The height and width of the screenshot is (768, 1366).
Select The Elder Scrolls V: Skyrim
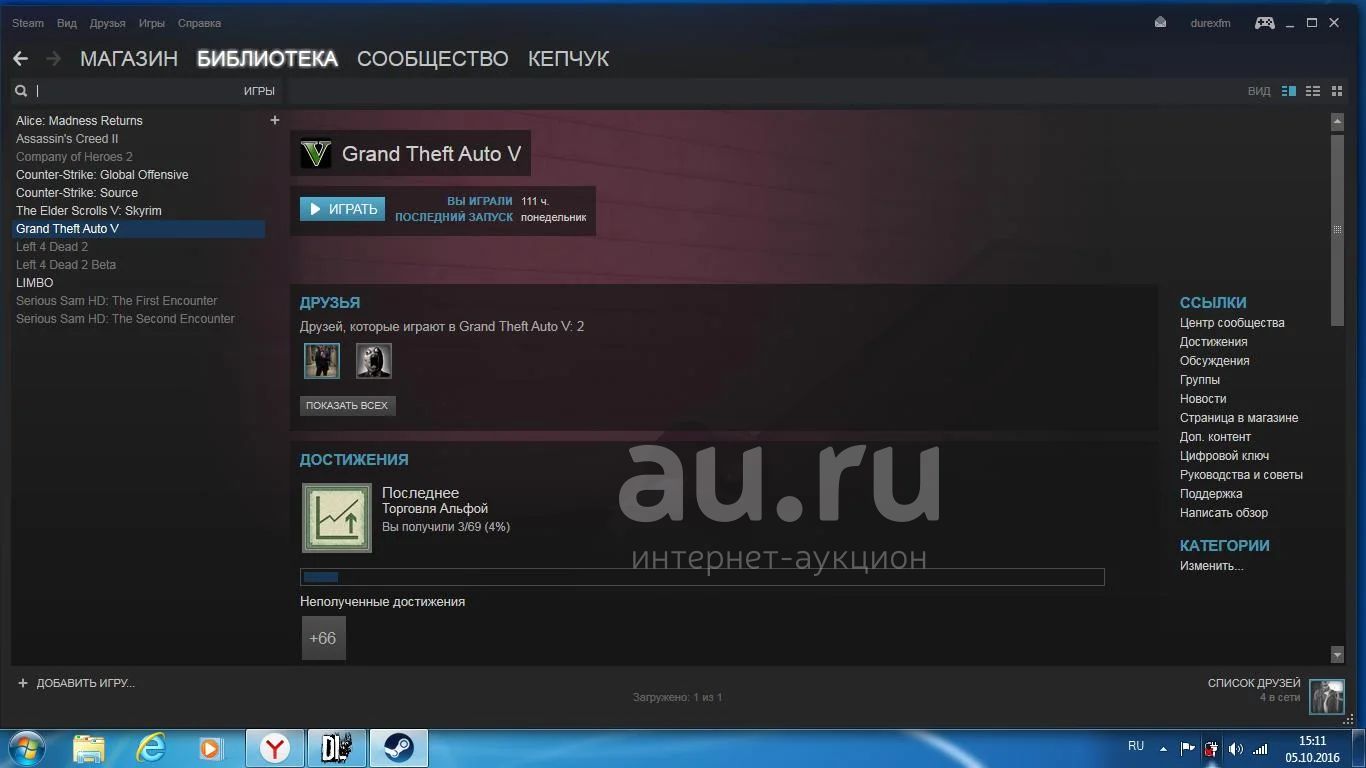point(89,211)
